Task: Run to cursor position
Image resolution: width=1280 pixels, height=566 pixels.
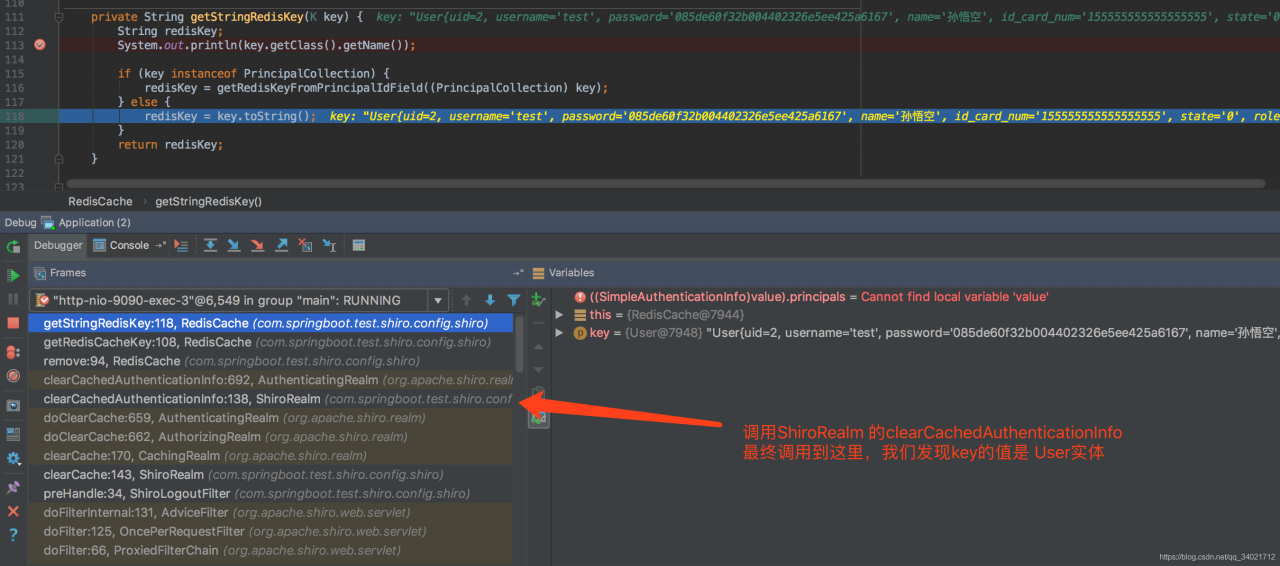Action: point(329,245)
